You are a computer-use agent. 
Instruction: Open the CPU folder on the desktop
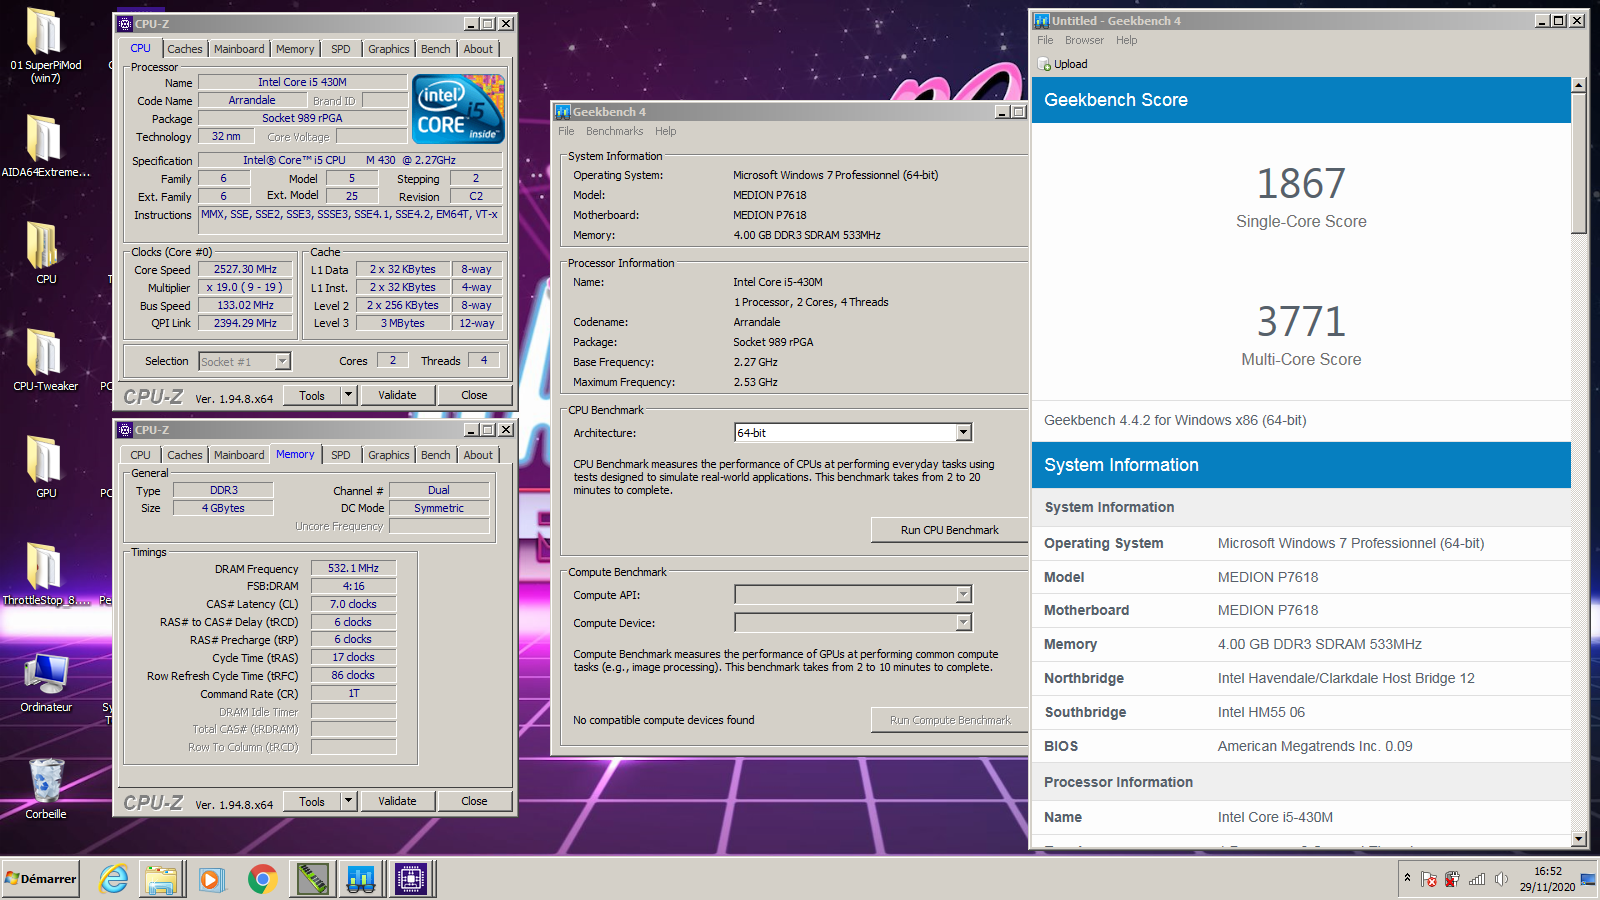(x=45, y=253)
